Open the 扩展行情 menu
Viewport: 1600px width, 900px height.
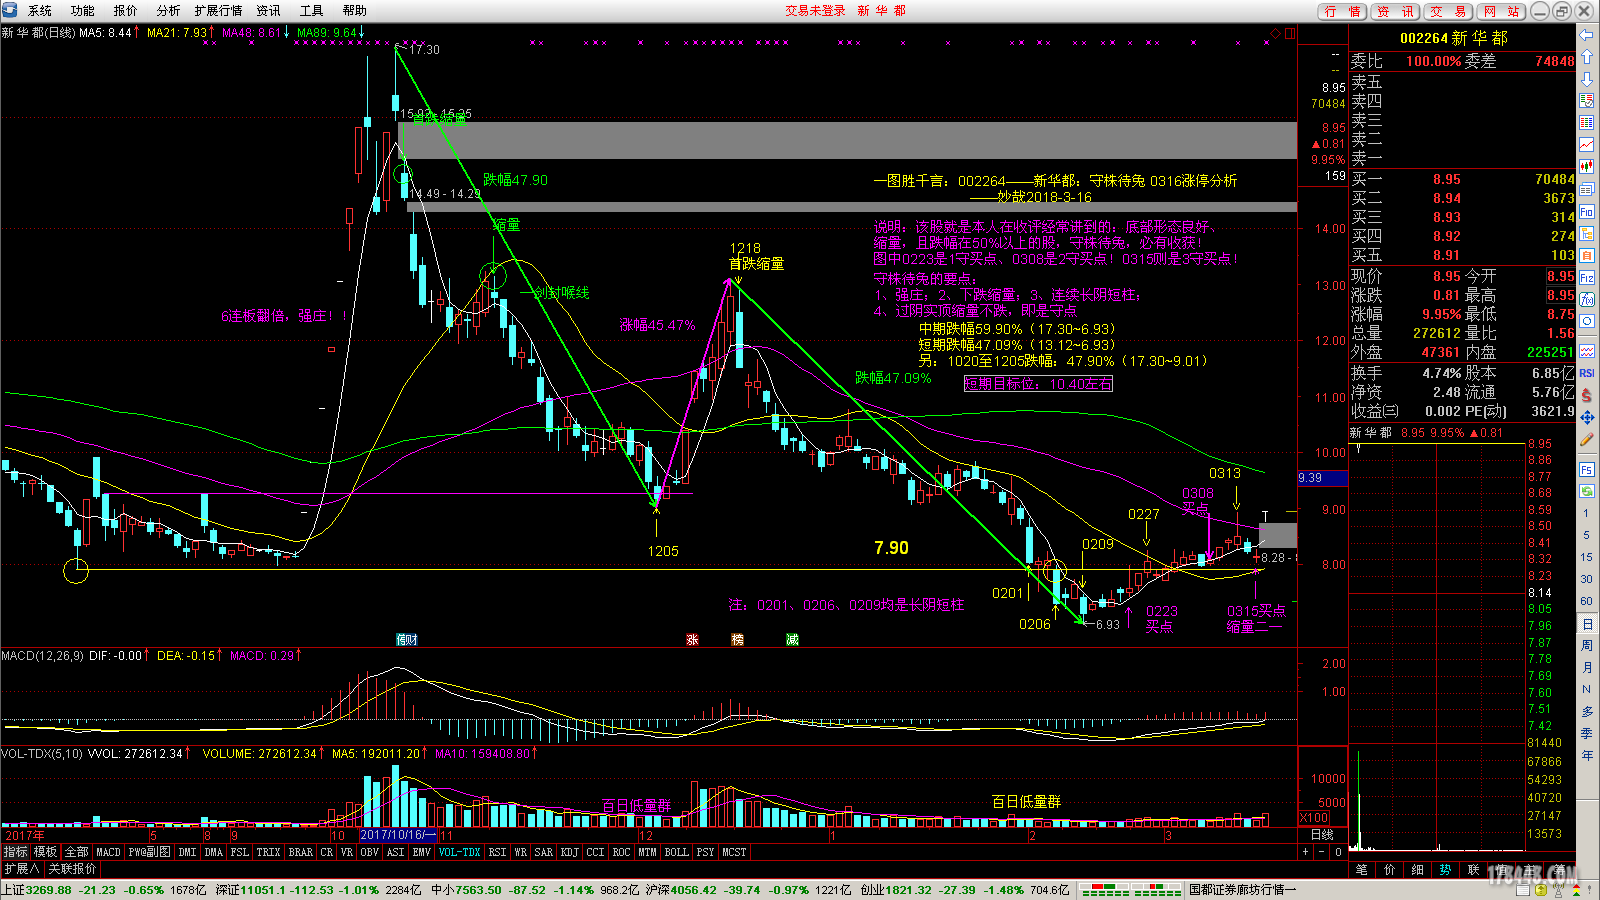(218, 10)
